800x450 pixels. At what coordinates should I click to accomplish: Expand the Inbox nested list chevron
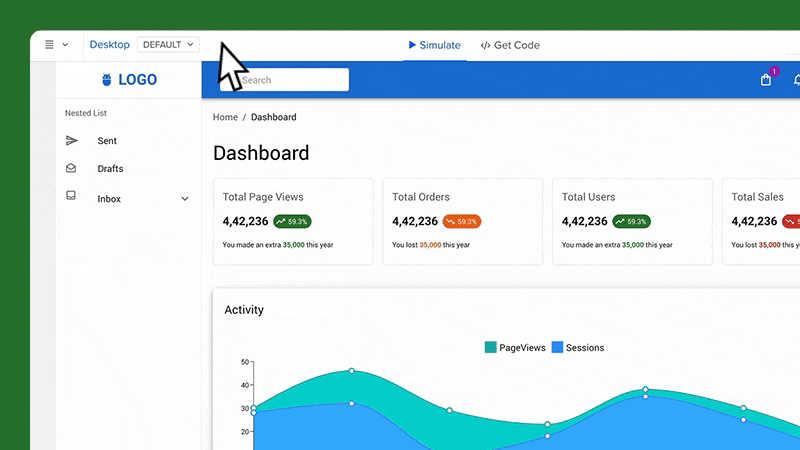185,199
